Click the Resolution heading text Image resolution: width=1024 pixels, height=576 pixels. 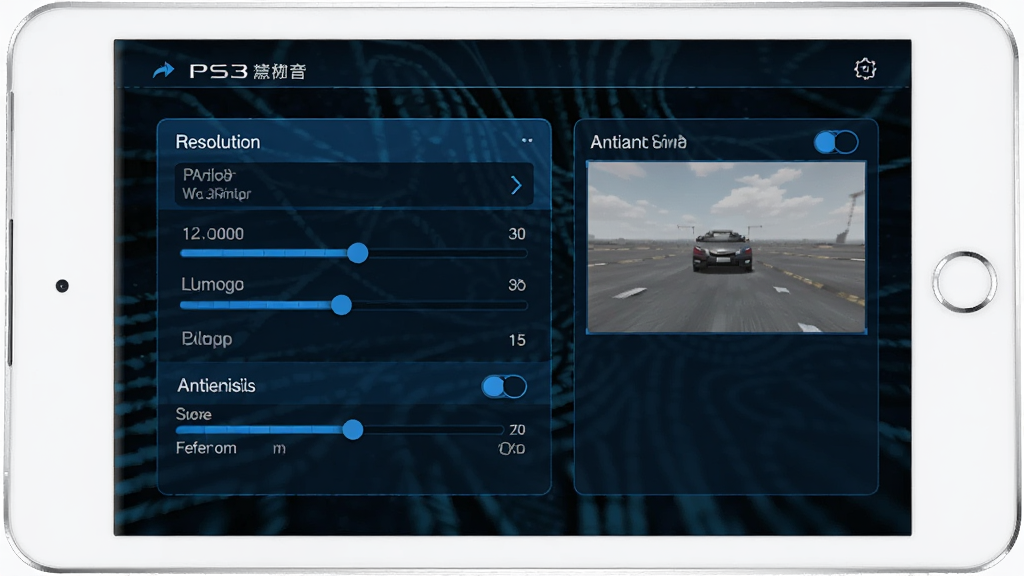(x=218, y=142)
